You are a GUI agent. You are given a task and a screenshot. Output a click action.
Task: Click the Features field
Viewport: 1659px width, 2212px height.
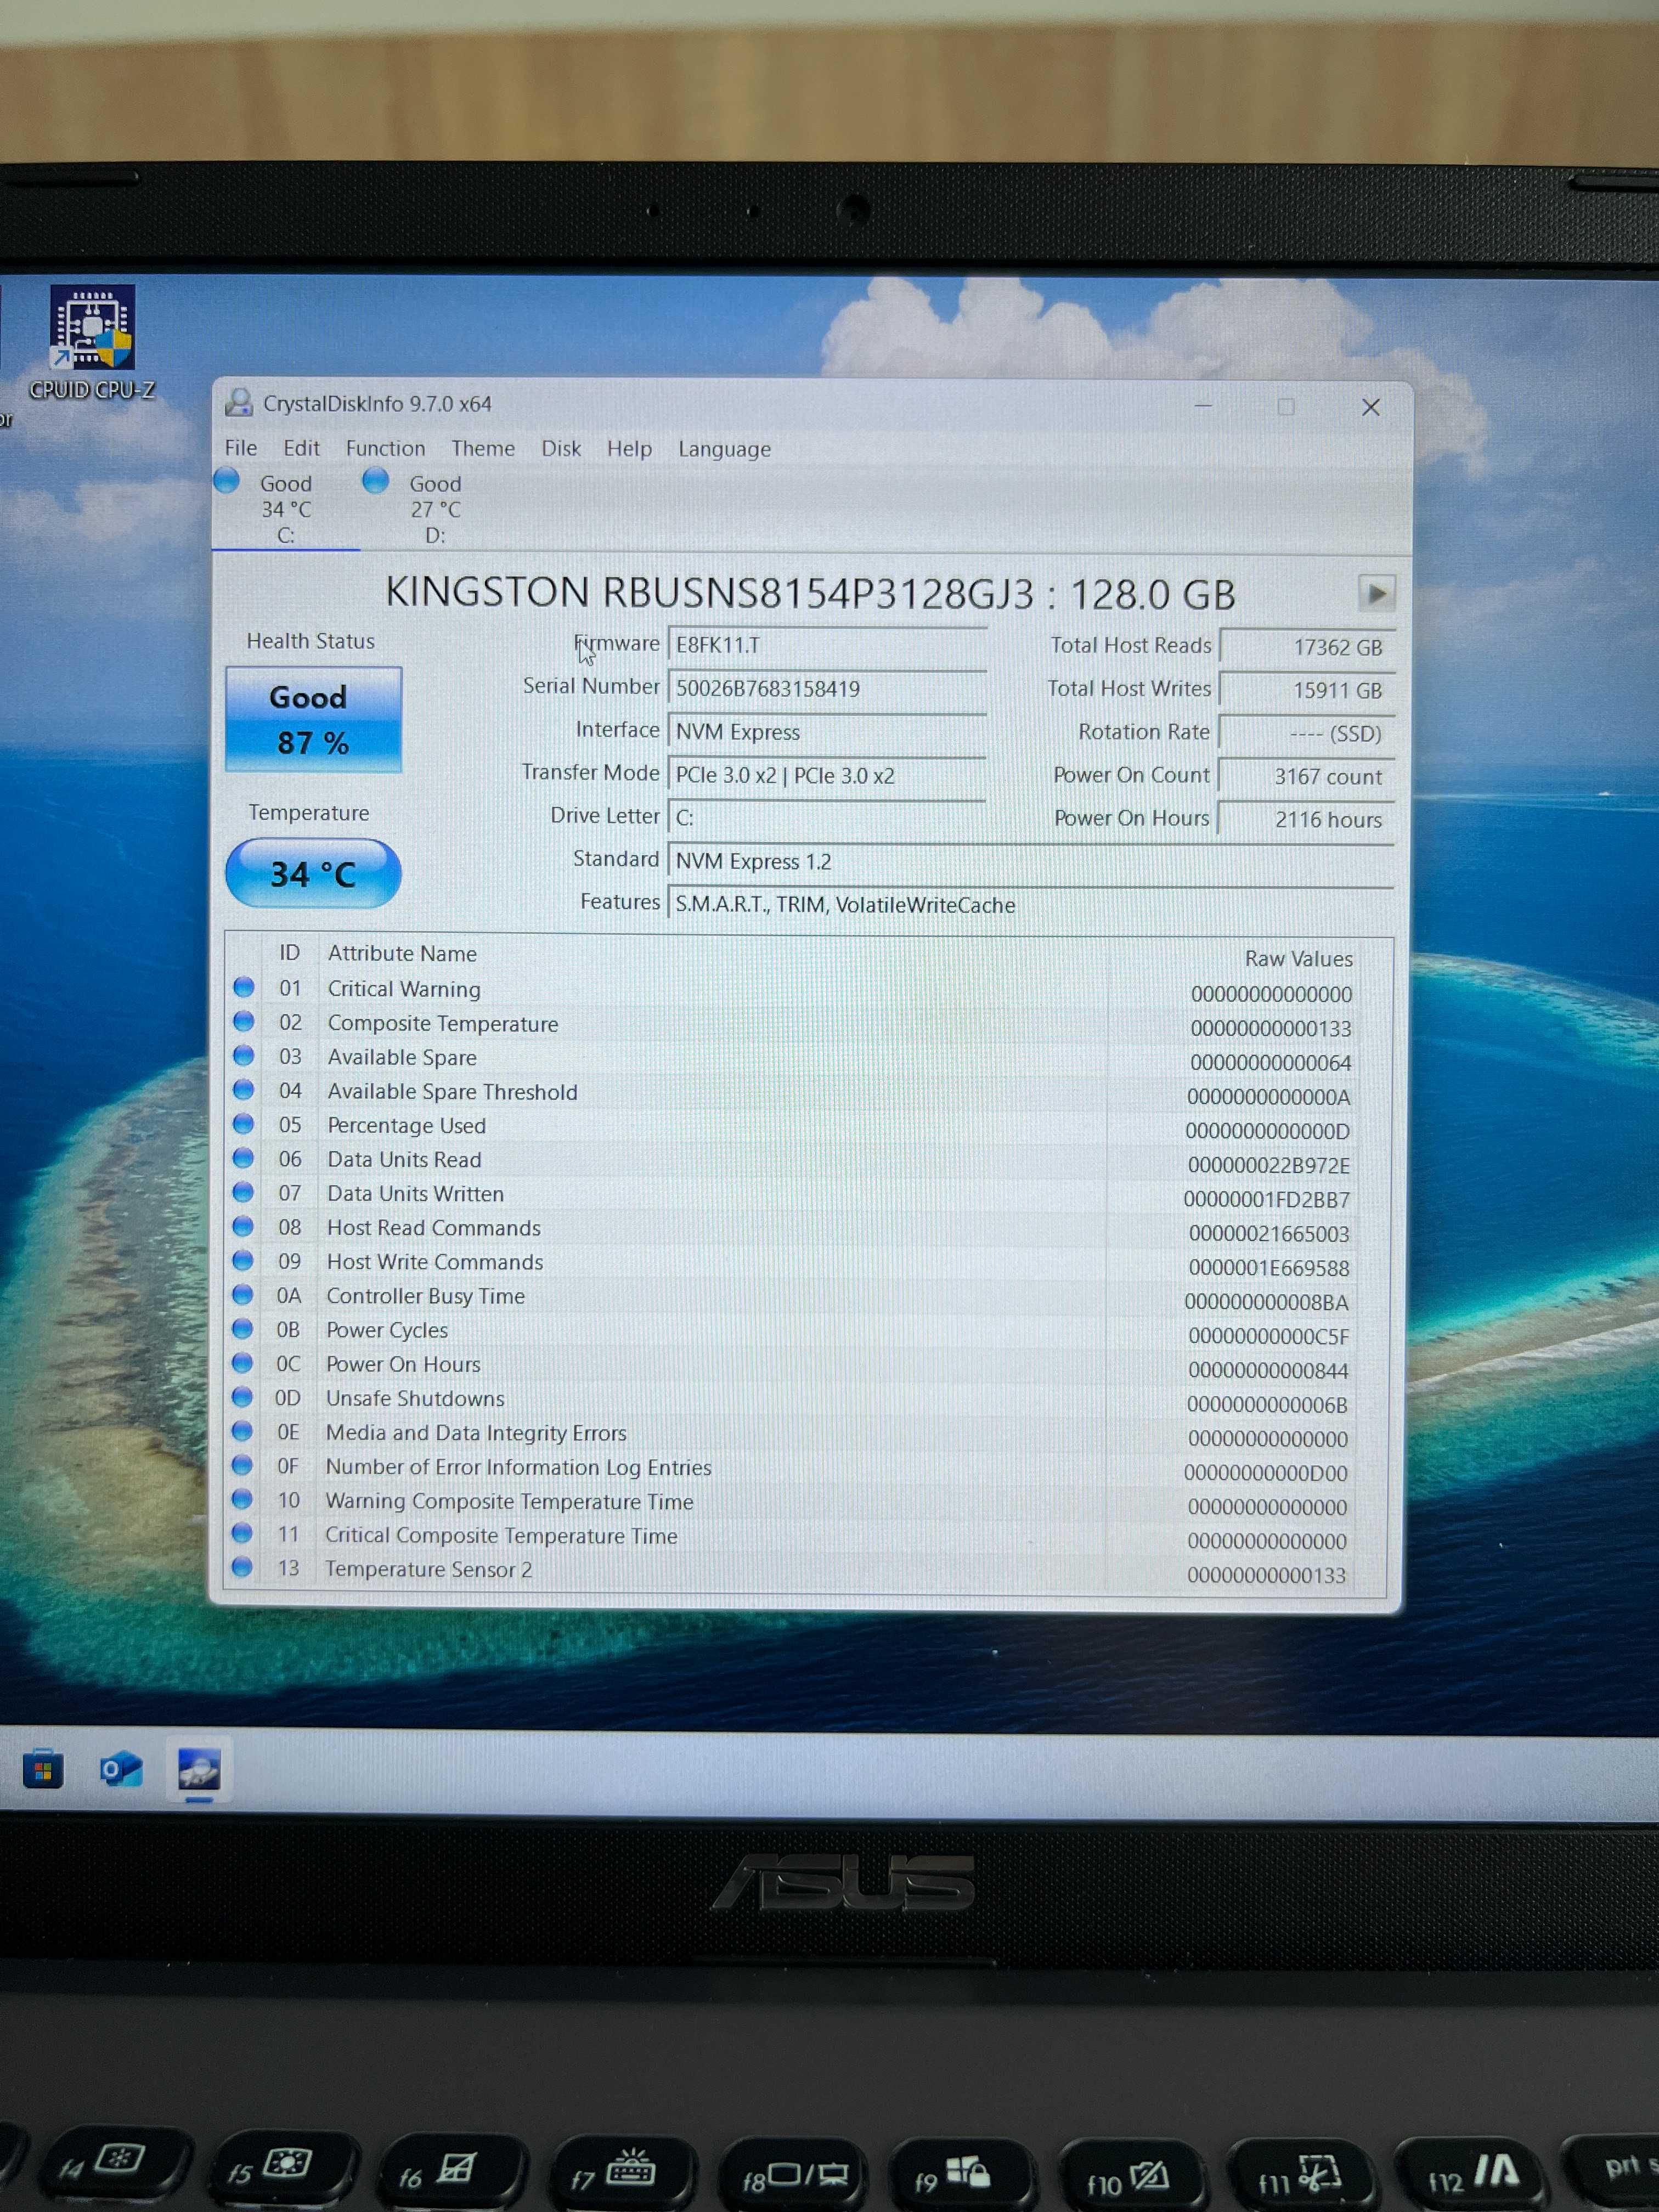(1030, 904)
